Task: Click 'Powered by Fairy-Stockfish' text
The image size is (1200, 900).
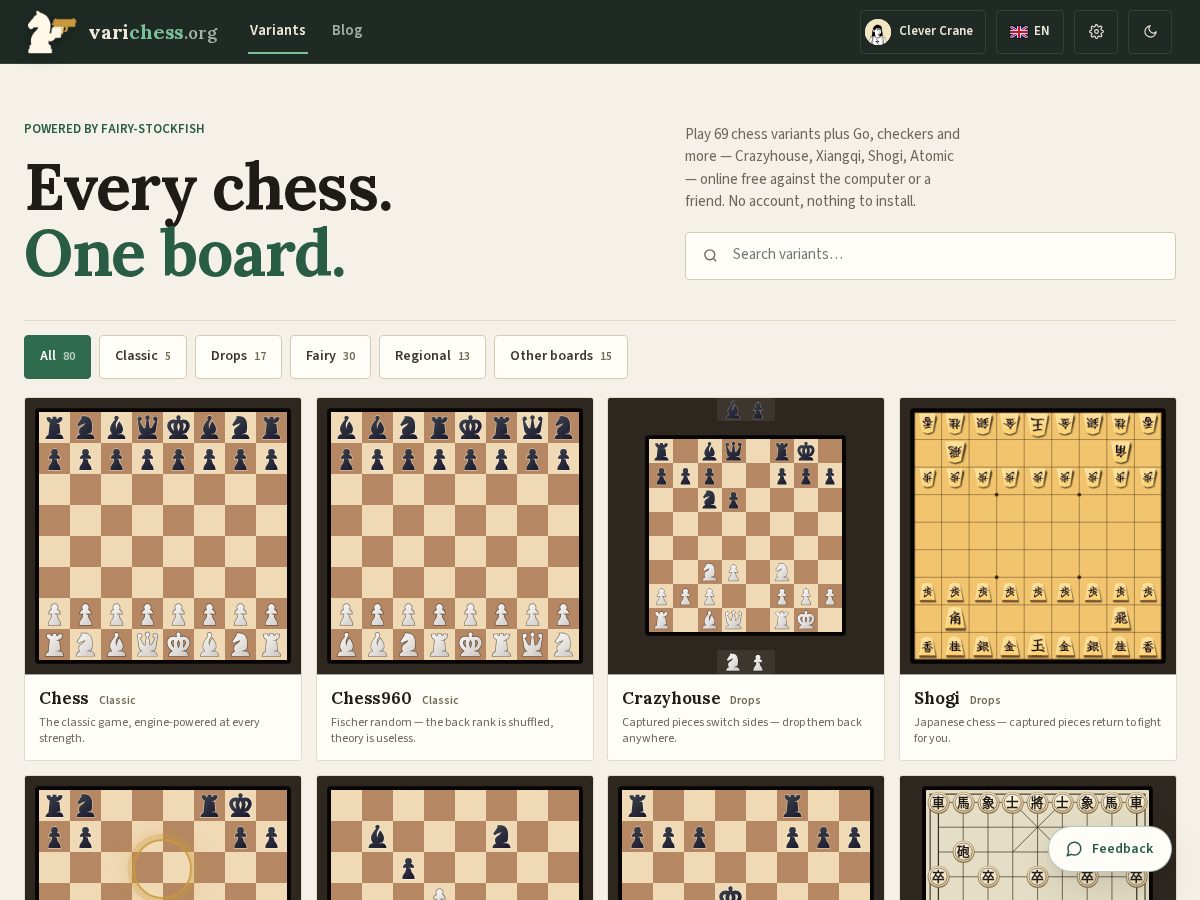Action: [114, 129]
